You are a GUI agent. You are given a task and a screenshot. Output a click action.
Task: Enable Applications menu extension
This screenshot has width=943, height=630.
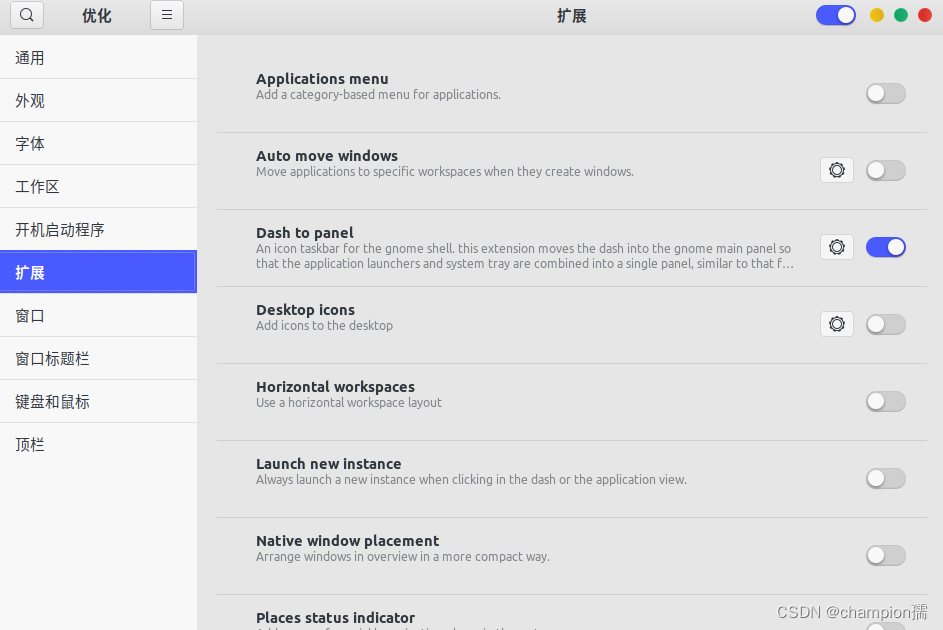[x=886, y=93]
